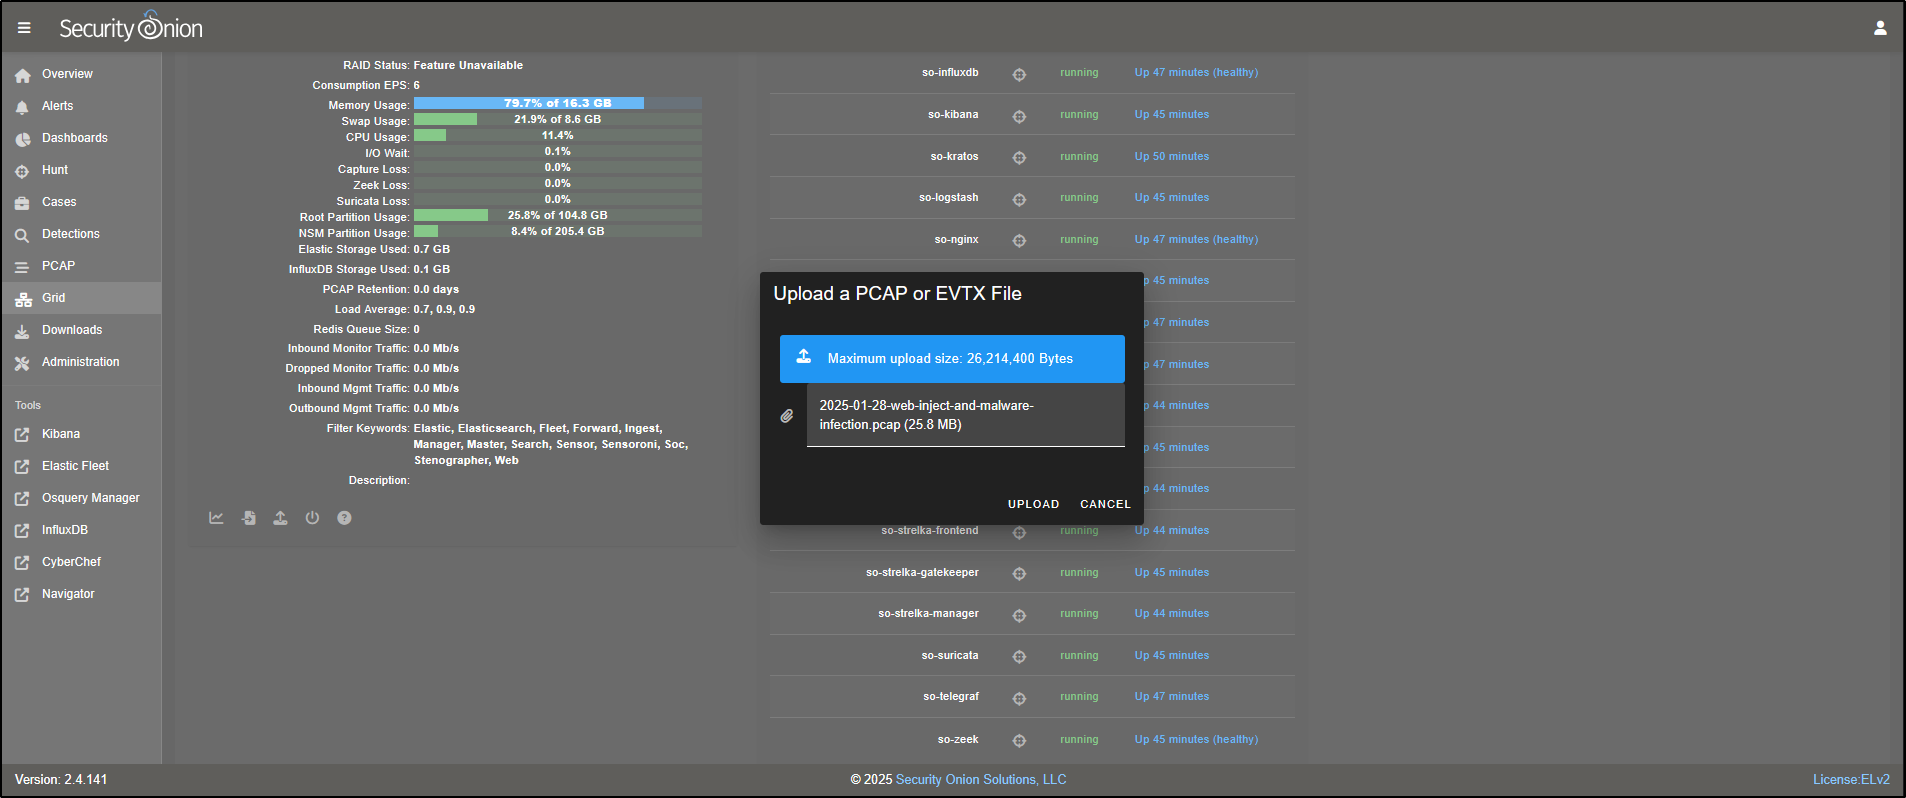Click the crosshair icon for so-suricata
The height and width of the screenshot is (798, 1906).
point(1019,657)
